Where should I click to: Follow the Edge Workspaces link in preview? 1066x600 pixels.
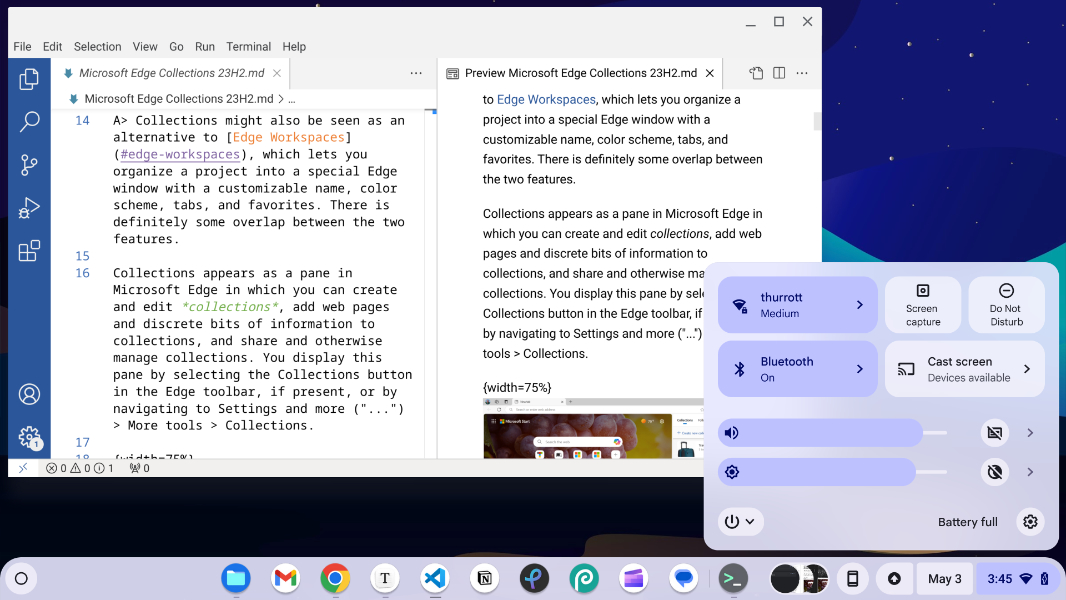(x=546, y=99)
